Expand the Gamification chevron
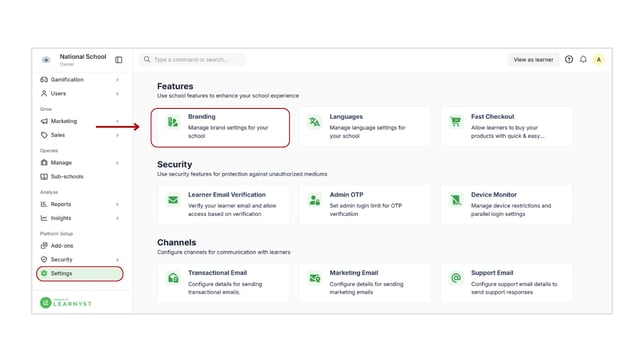Image resolution: width=644 pixels, height=362 pixels. (x=117, y=80)
